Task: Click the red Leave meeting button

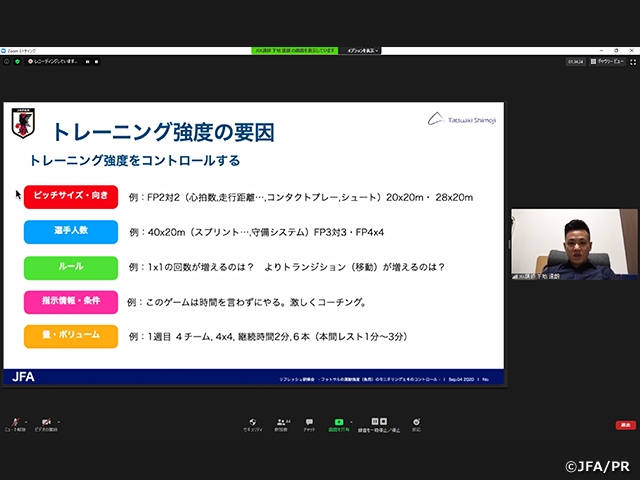Action: pos(625,425)
